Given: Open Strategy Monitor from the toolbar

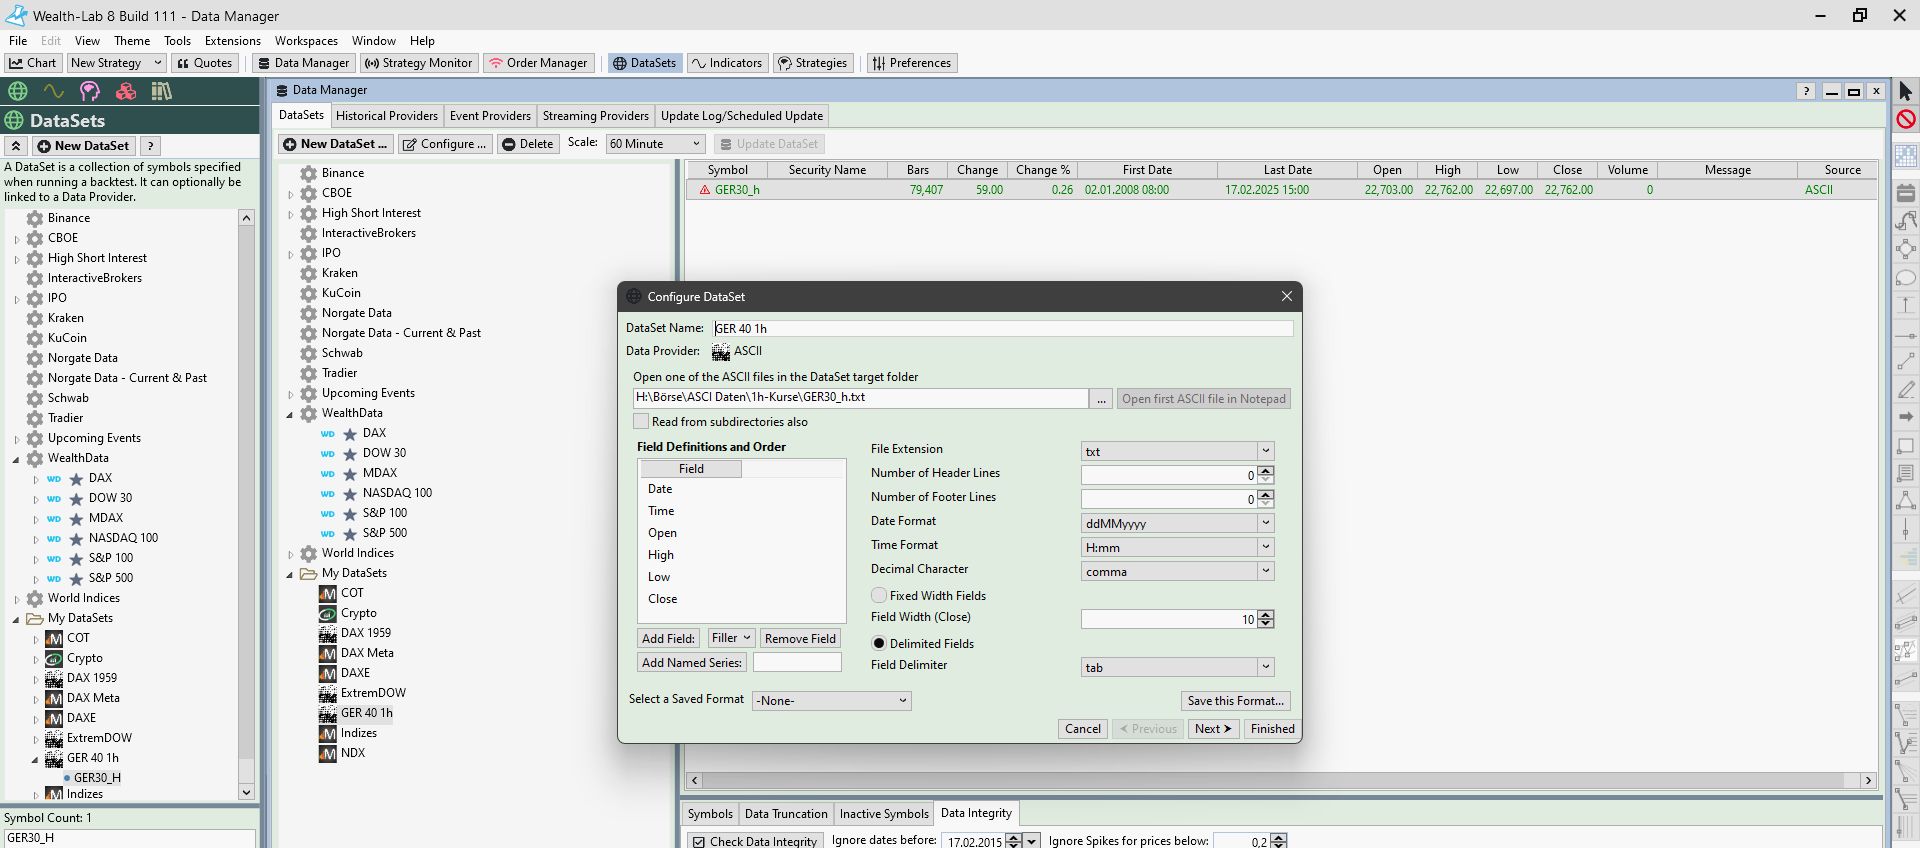Looking at the screenshot, I should coord(418,63).
